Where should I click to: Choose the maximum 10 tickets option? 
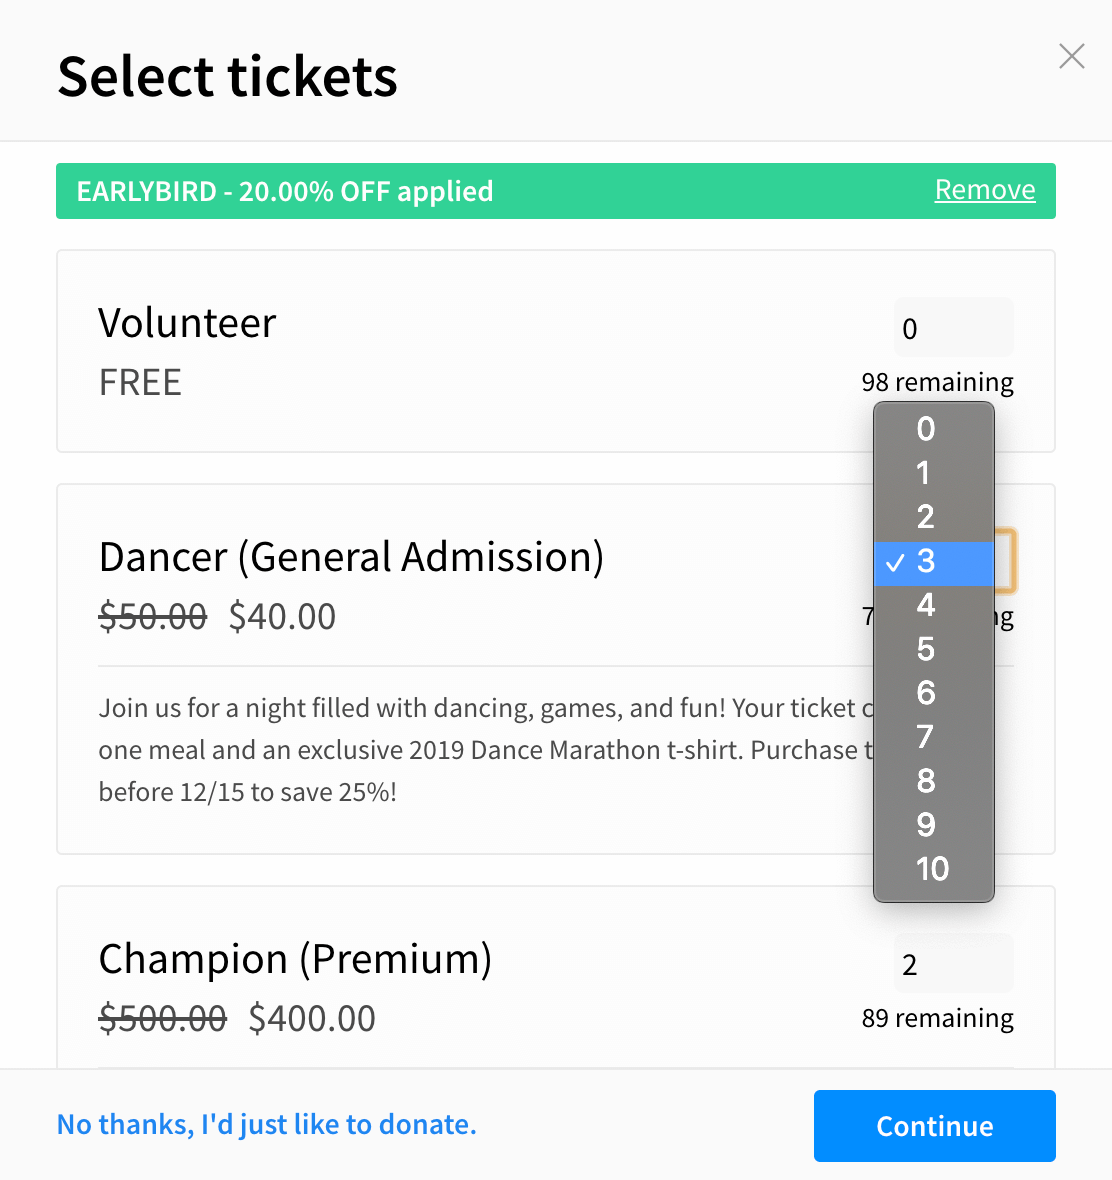pyautogui.click(x=932, y=869)
